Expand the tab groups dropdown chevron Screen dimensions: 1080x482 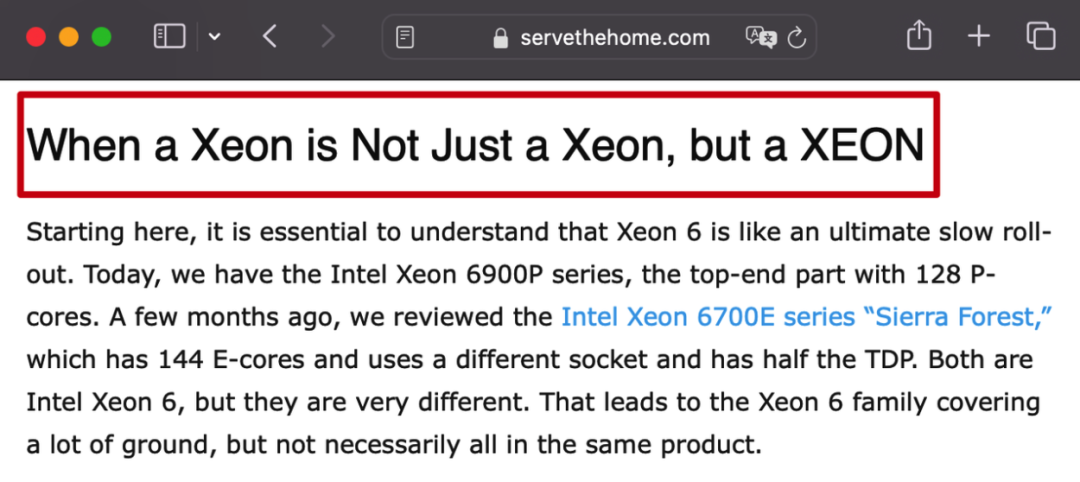point(214,38)
